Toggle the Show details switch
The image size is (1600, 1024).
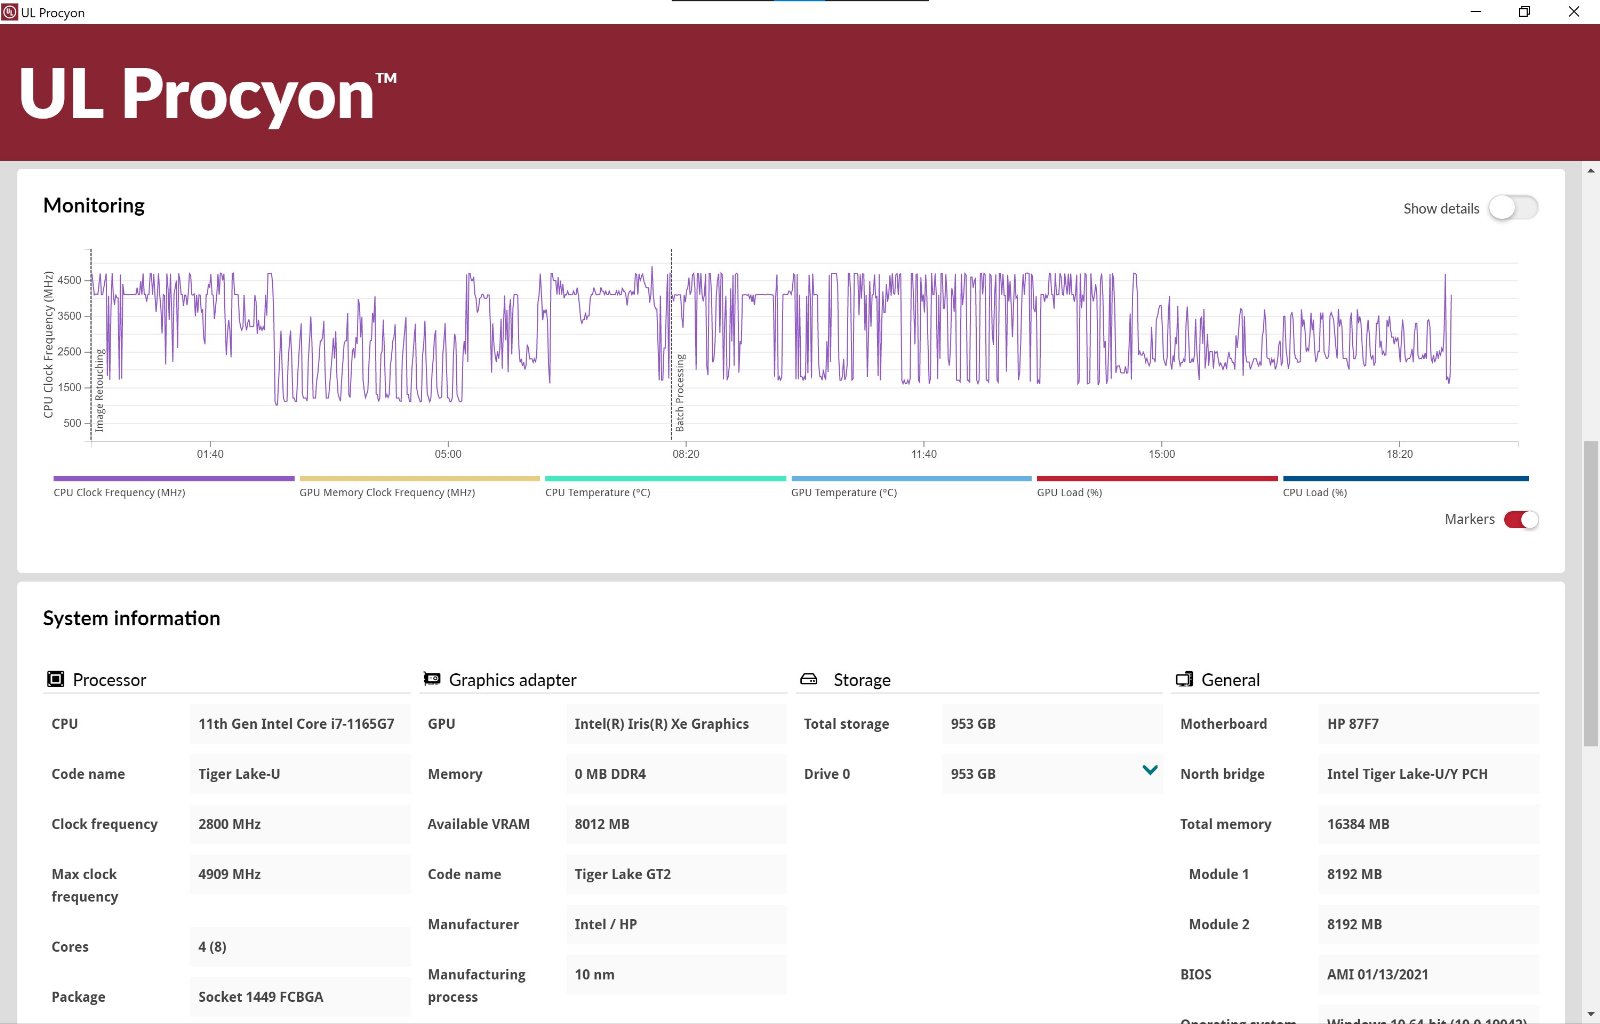point(1513,208)
